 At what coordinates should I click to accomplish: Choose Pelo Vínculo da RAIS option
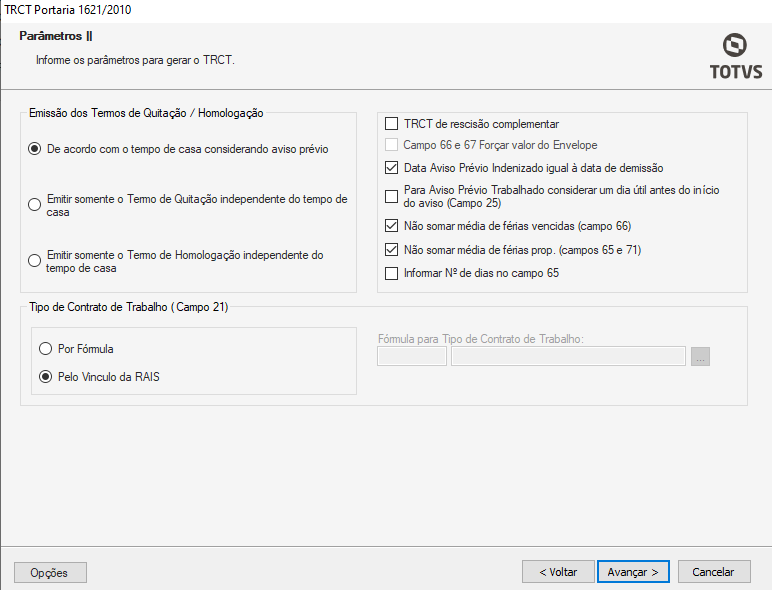tap(45, 377)
